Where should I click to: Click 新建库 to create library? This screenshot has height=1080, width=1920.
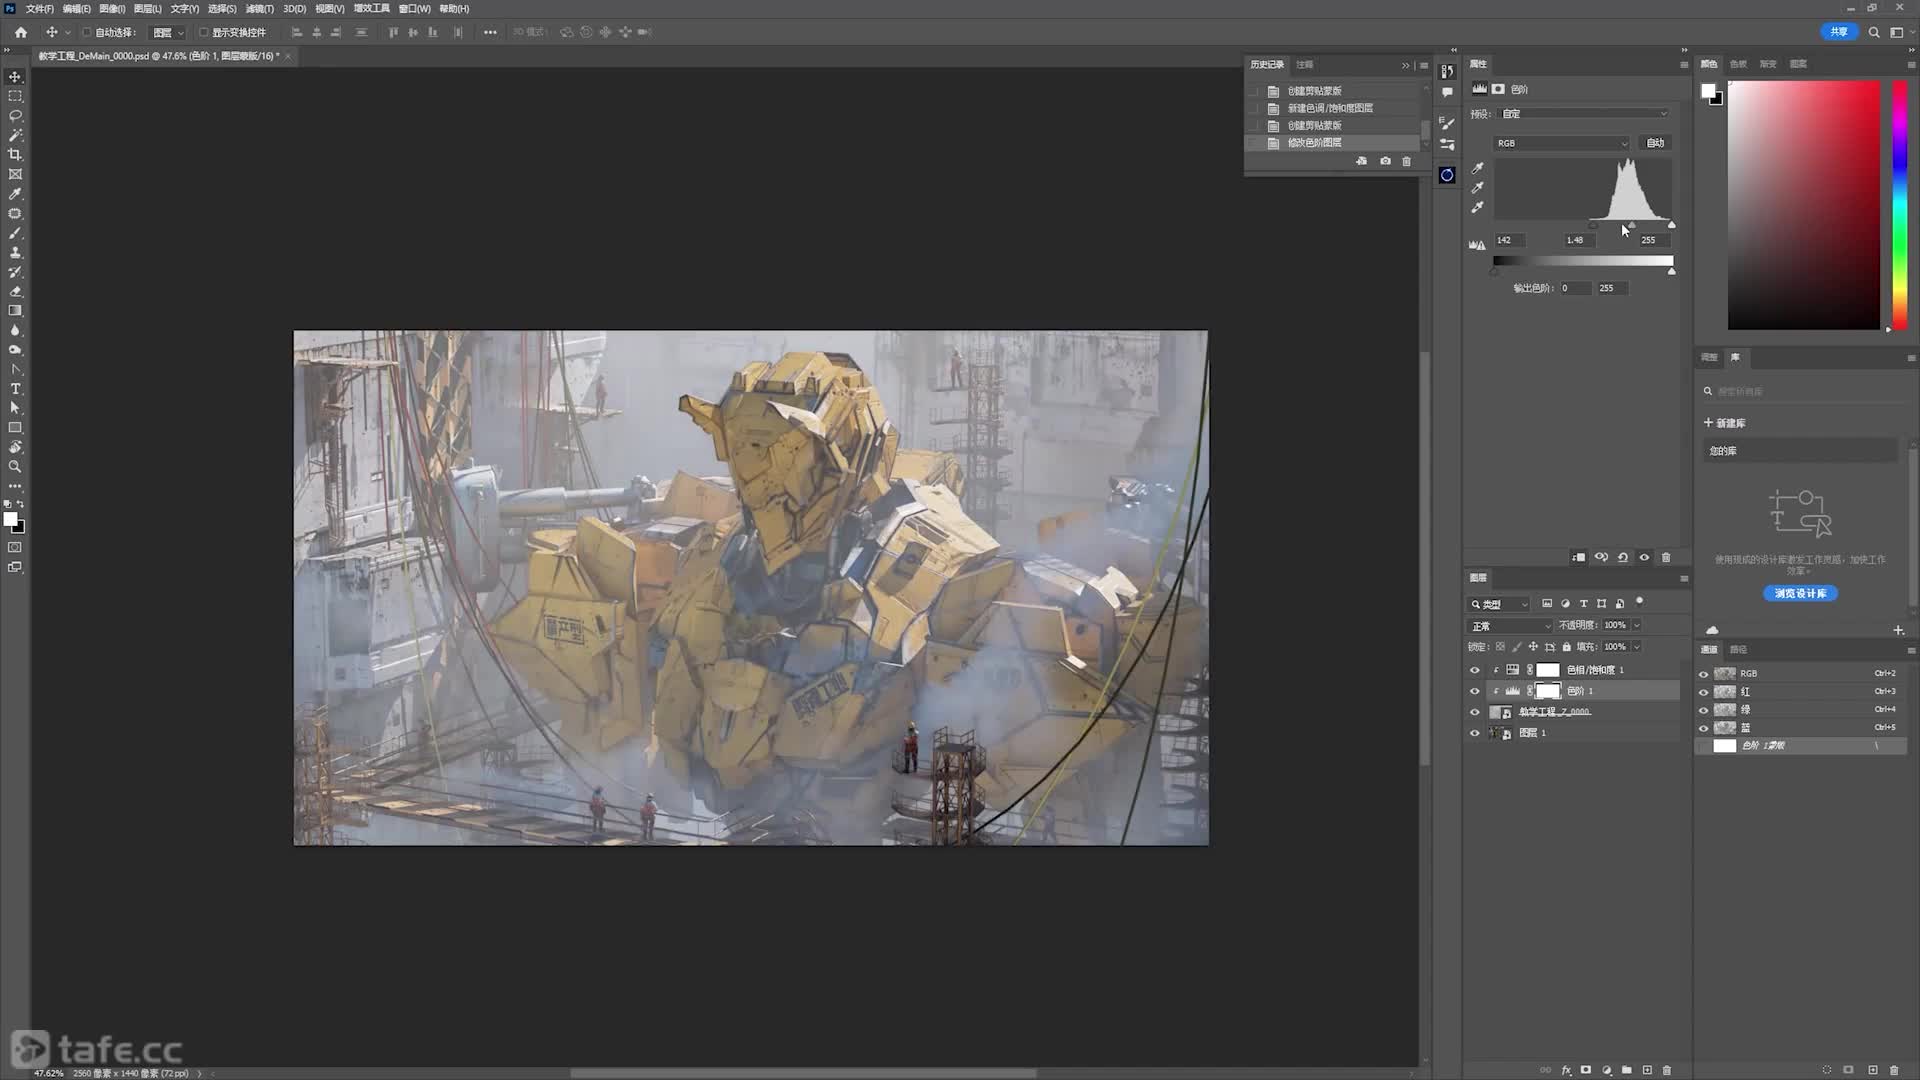coord(1725,423)
